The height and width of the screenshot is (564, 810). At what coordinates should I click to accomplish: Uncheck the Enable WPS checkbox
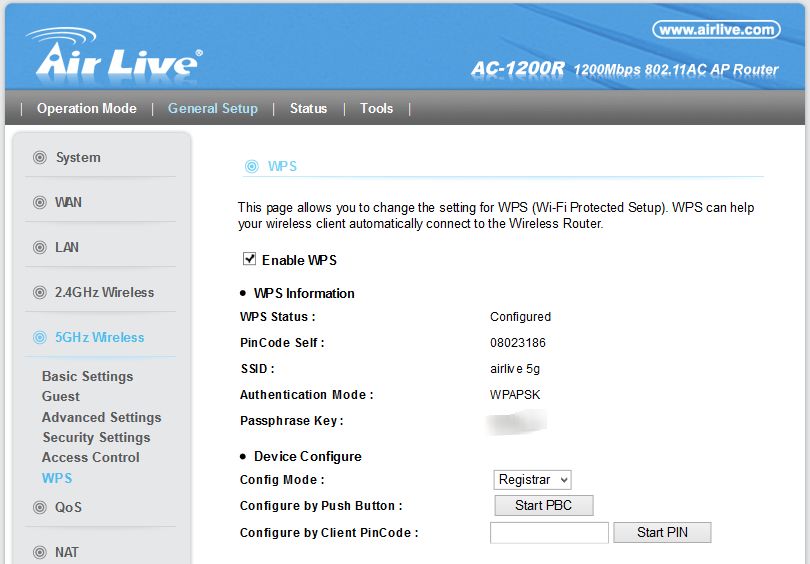pyautogui.click(x=250, y=259)
